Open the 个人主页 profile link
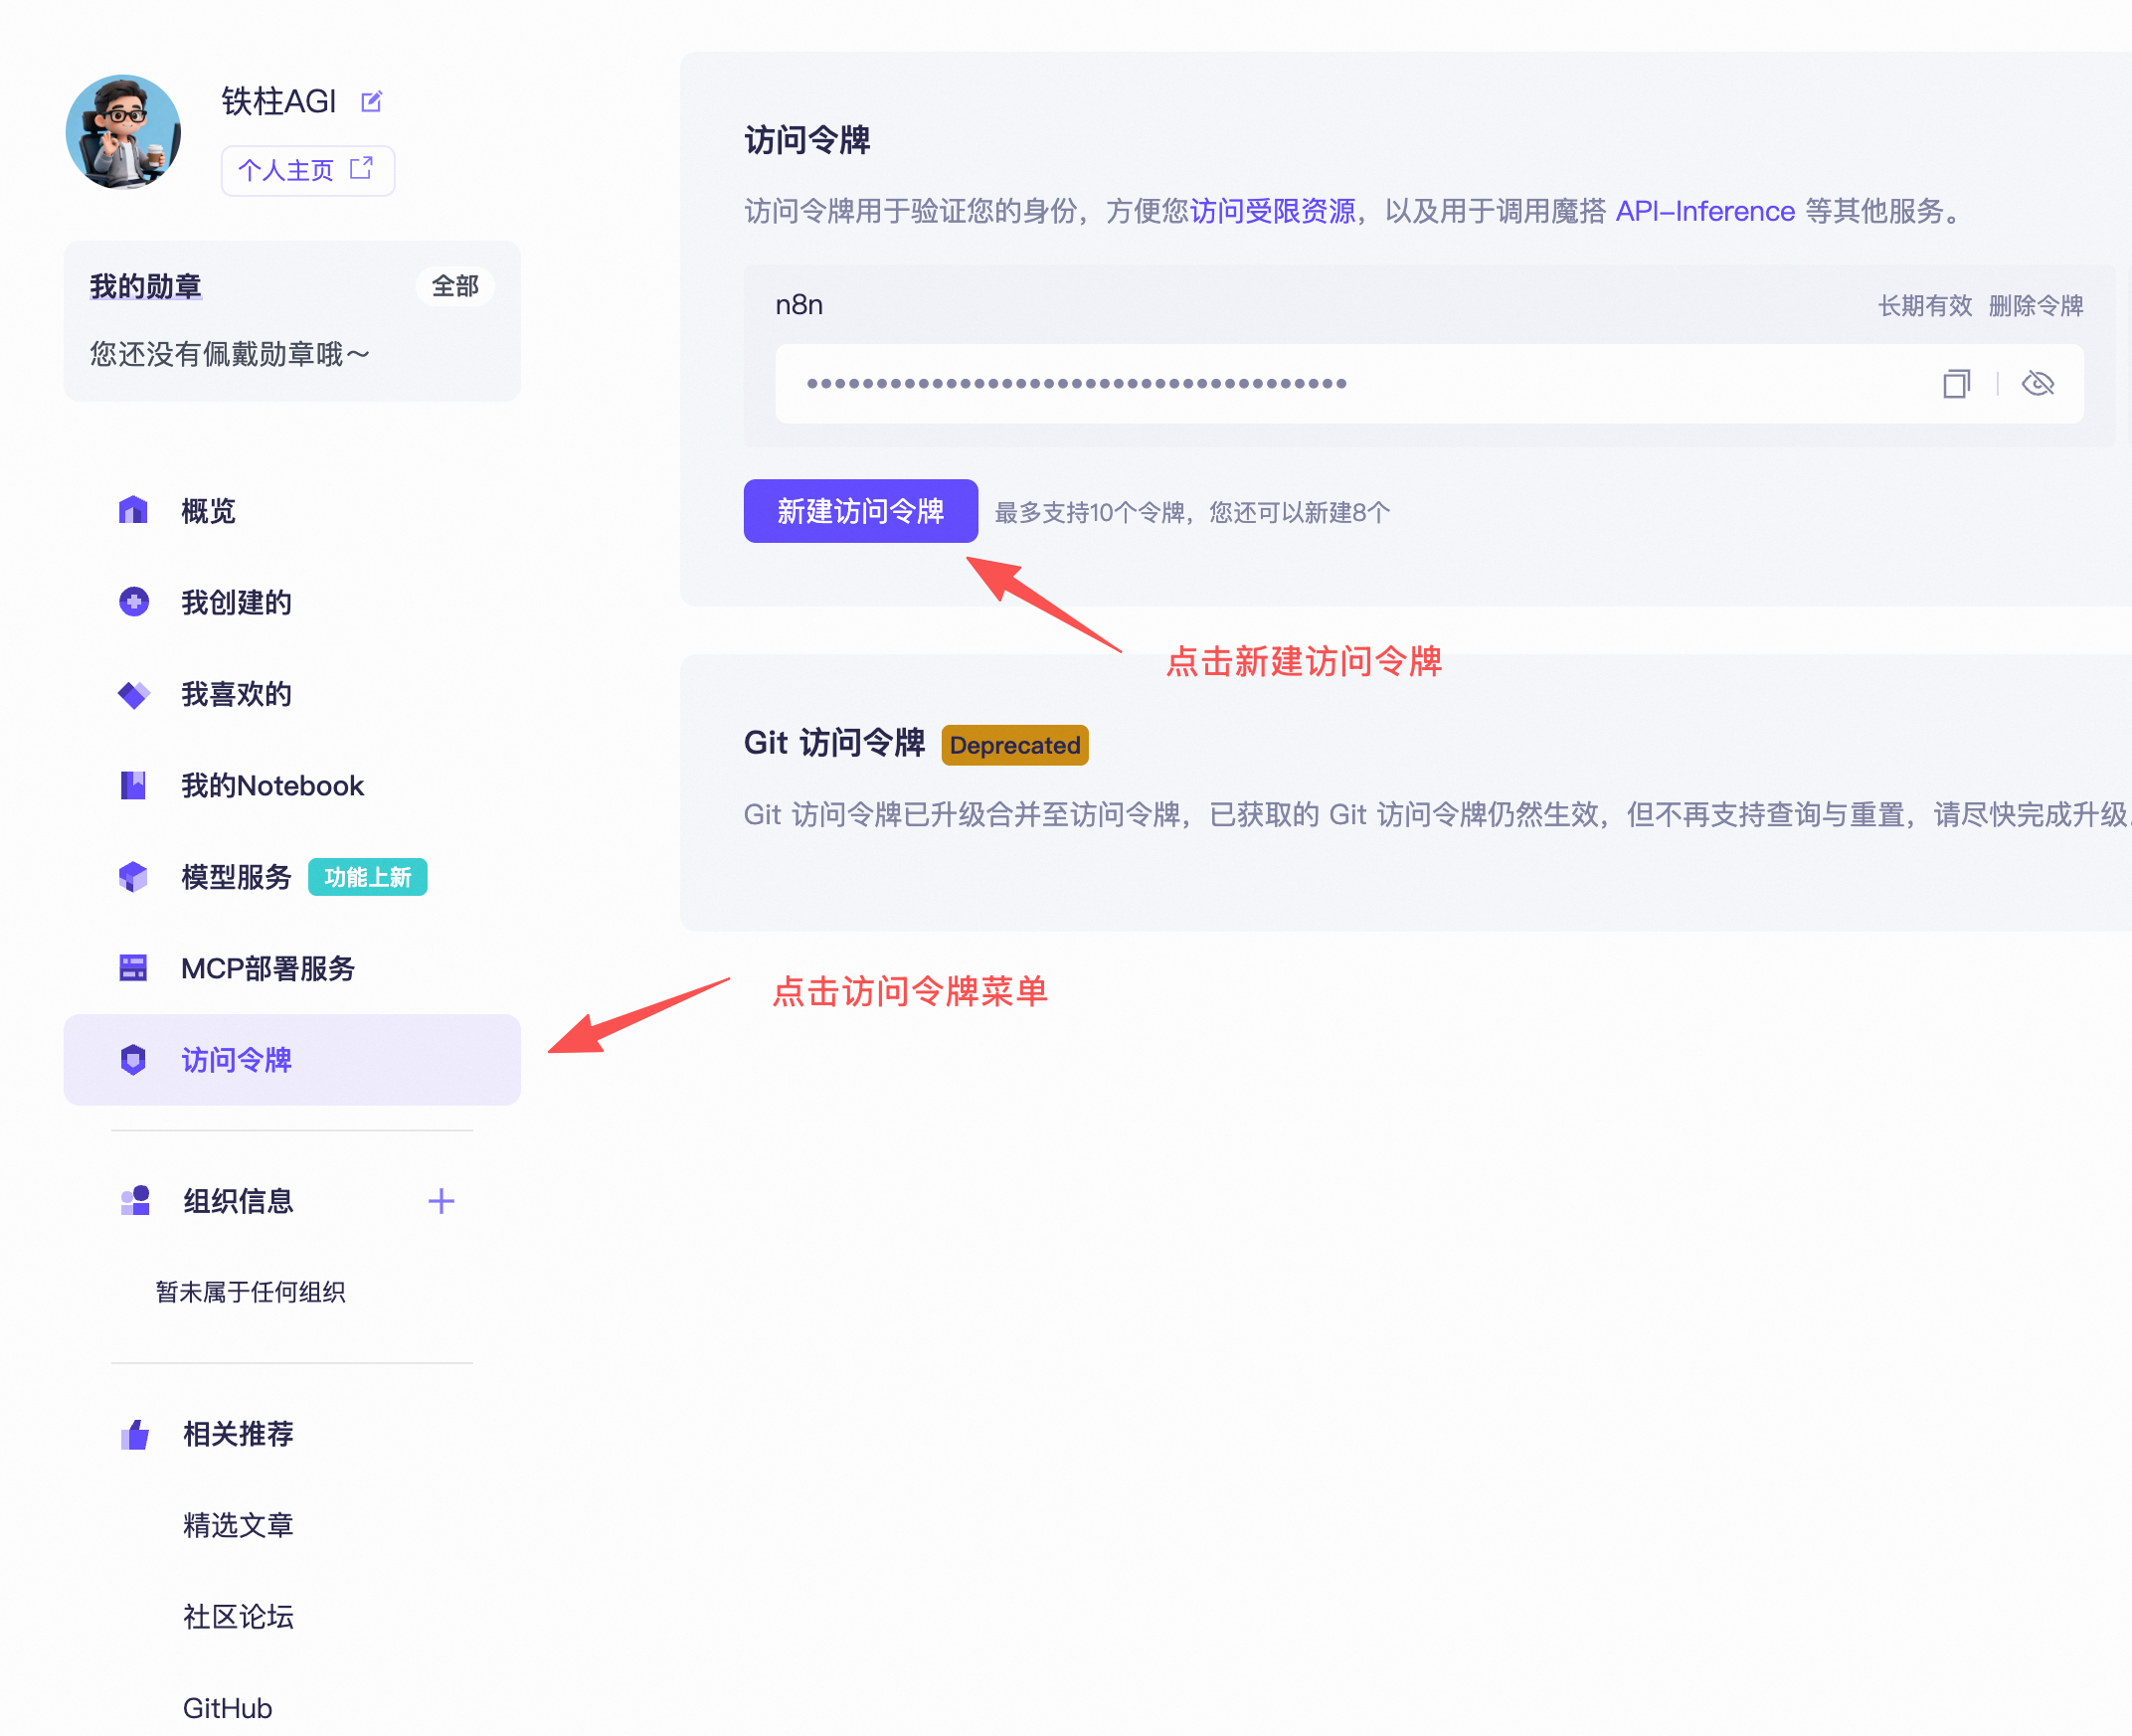Image resolution: width=2132 pixels, height=1736 pixels. [307, 170]
